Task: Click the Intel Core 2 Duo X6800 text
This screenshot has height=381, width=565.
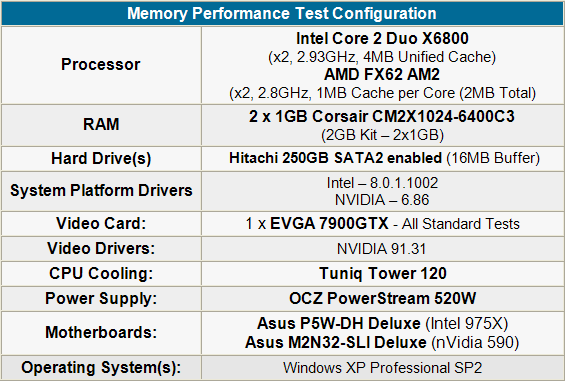Action: (382, 38)
